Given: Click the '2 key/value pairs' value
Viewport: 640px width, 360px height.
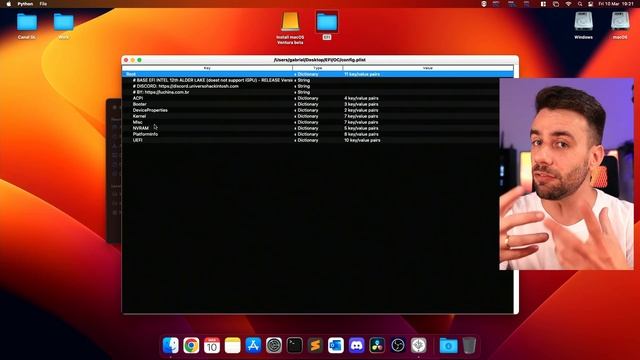Looking at the screenshot, I should [361, 110].
